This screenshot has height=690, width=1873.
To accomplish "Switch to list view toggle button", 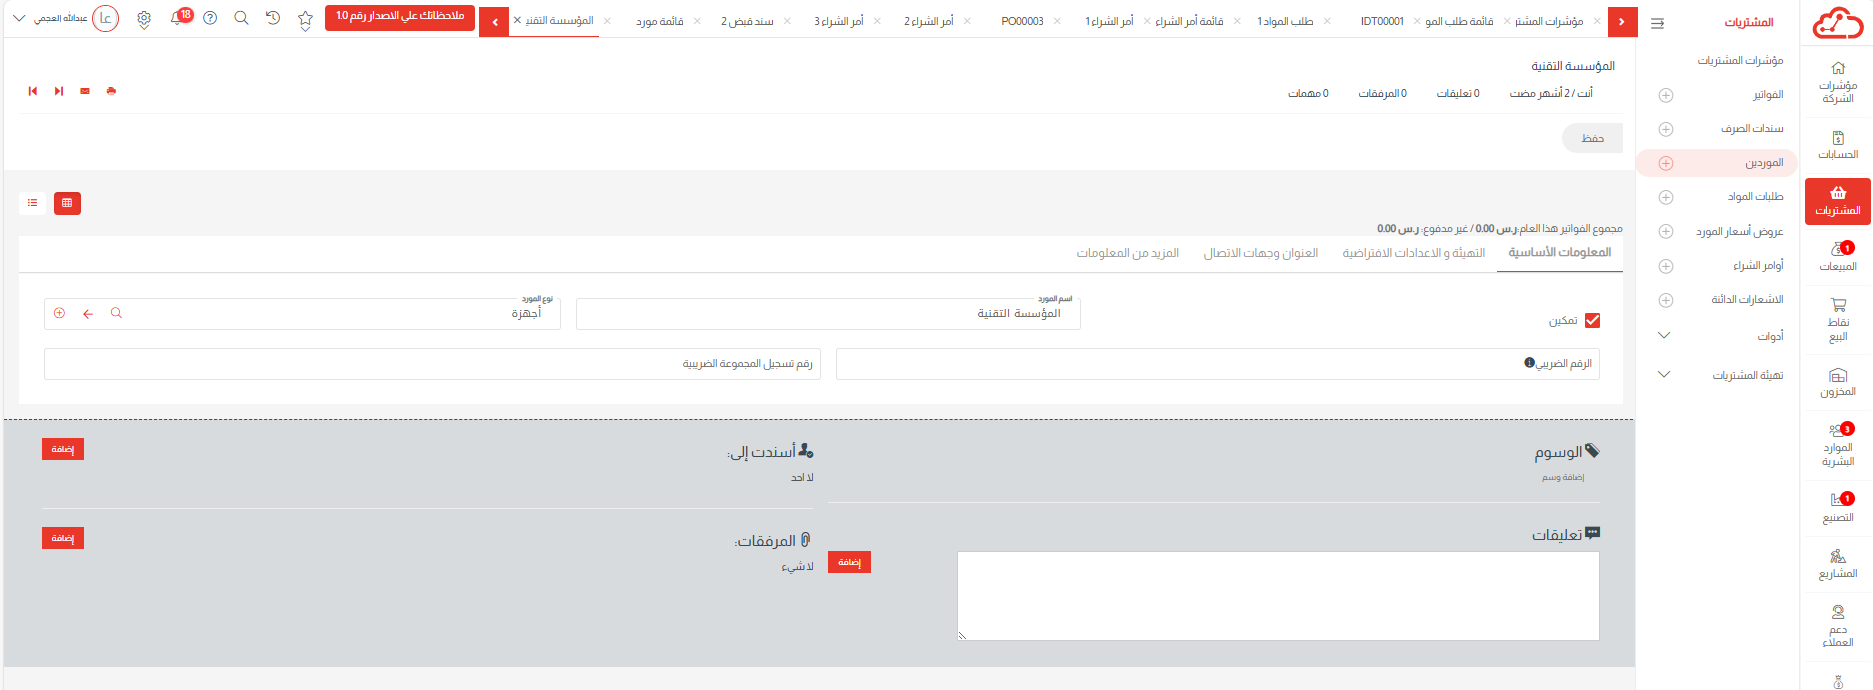I will click(33, 203).
